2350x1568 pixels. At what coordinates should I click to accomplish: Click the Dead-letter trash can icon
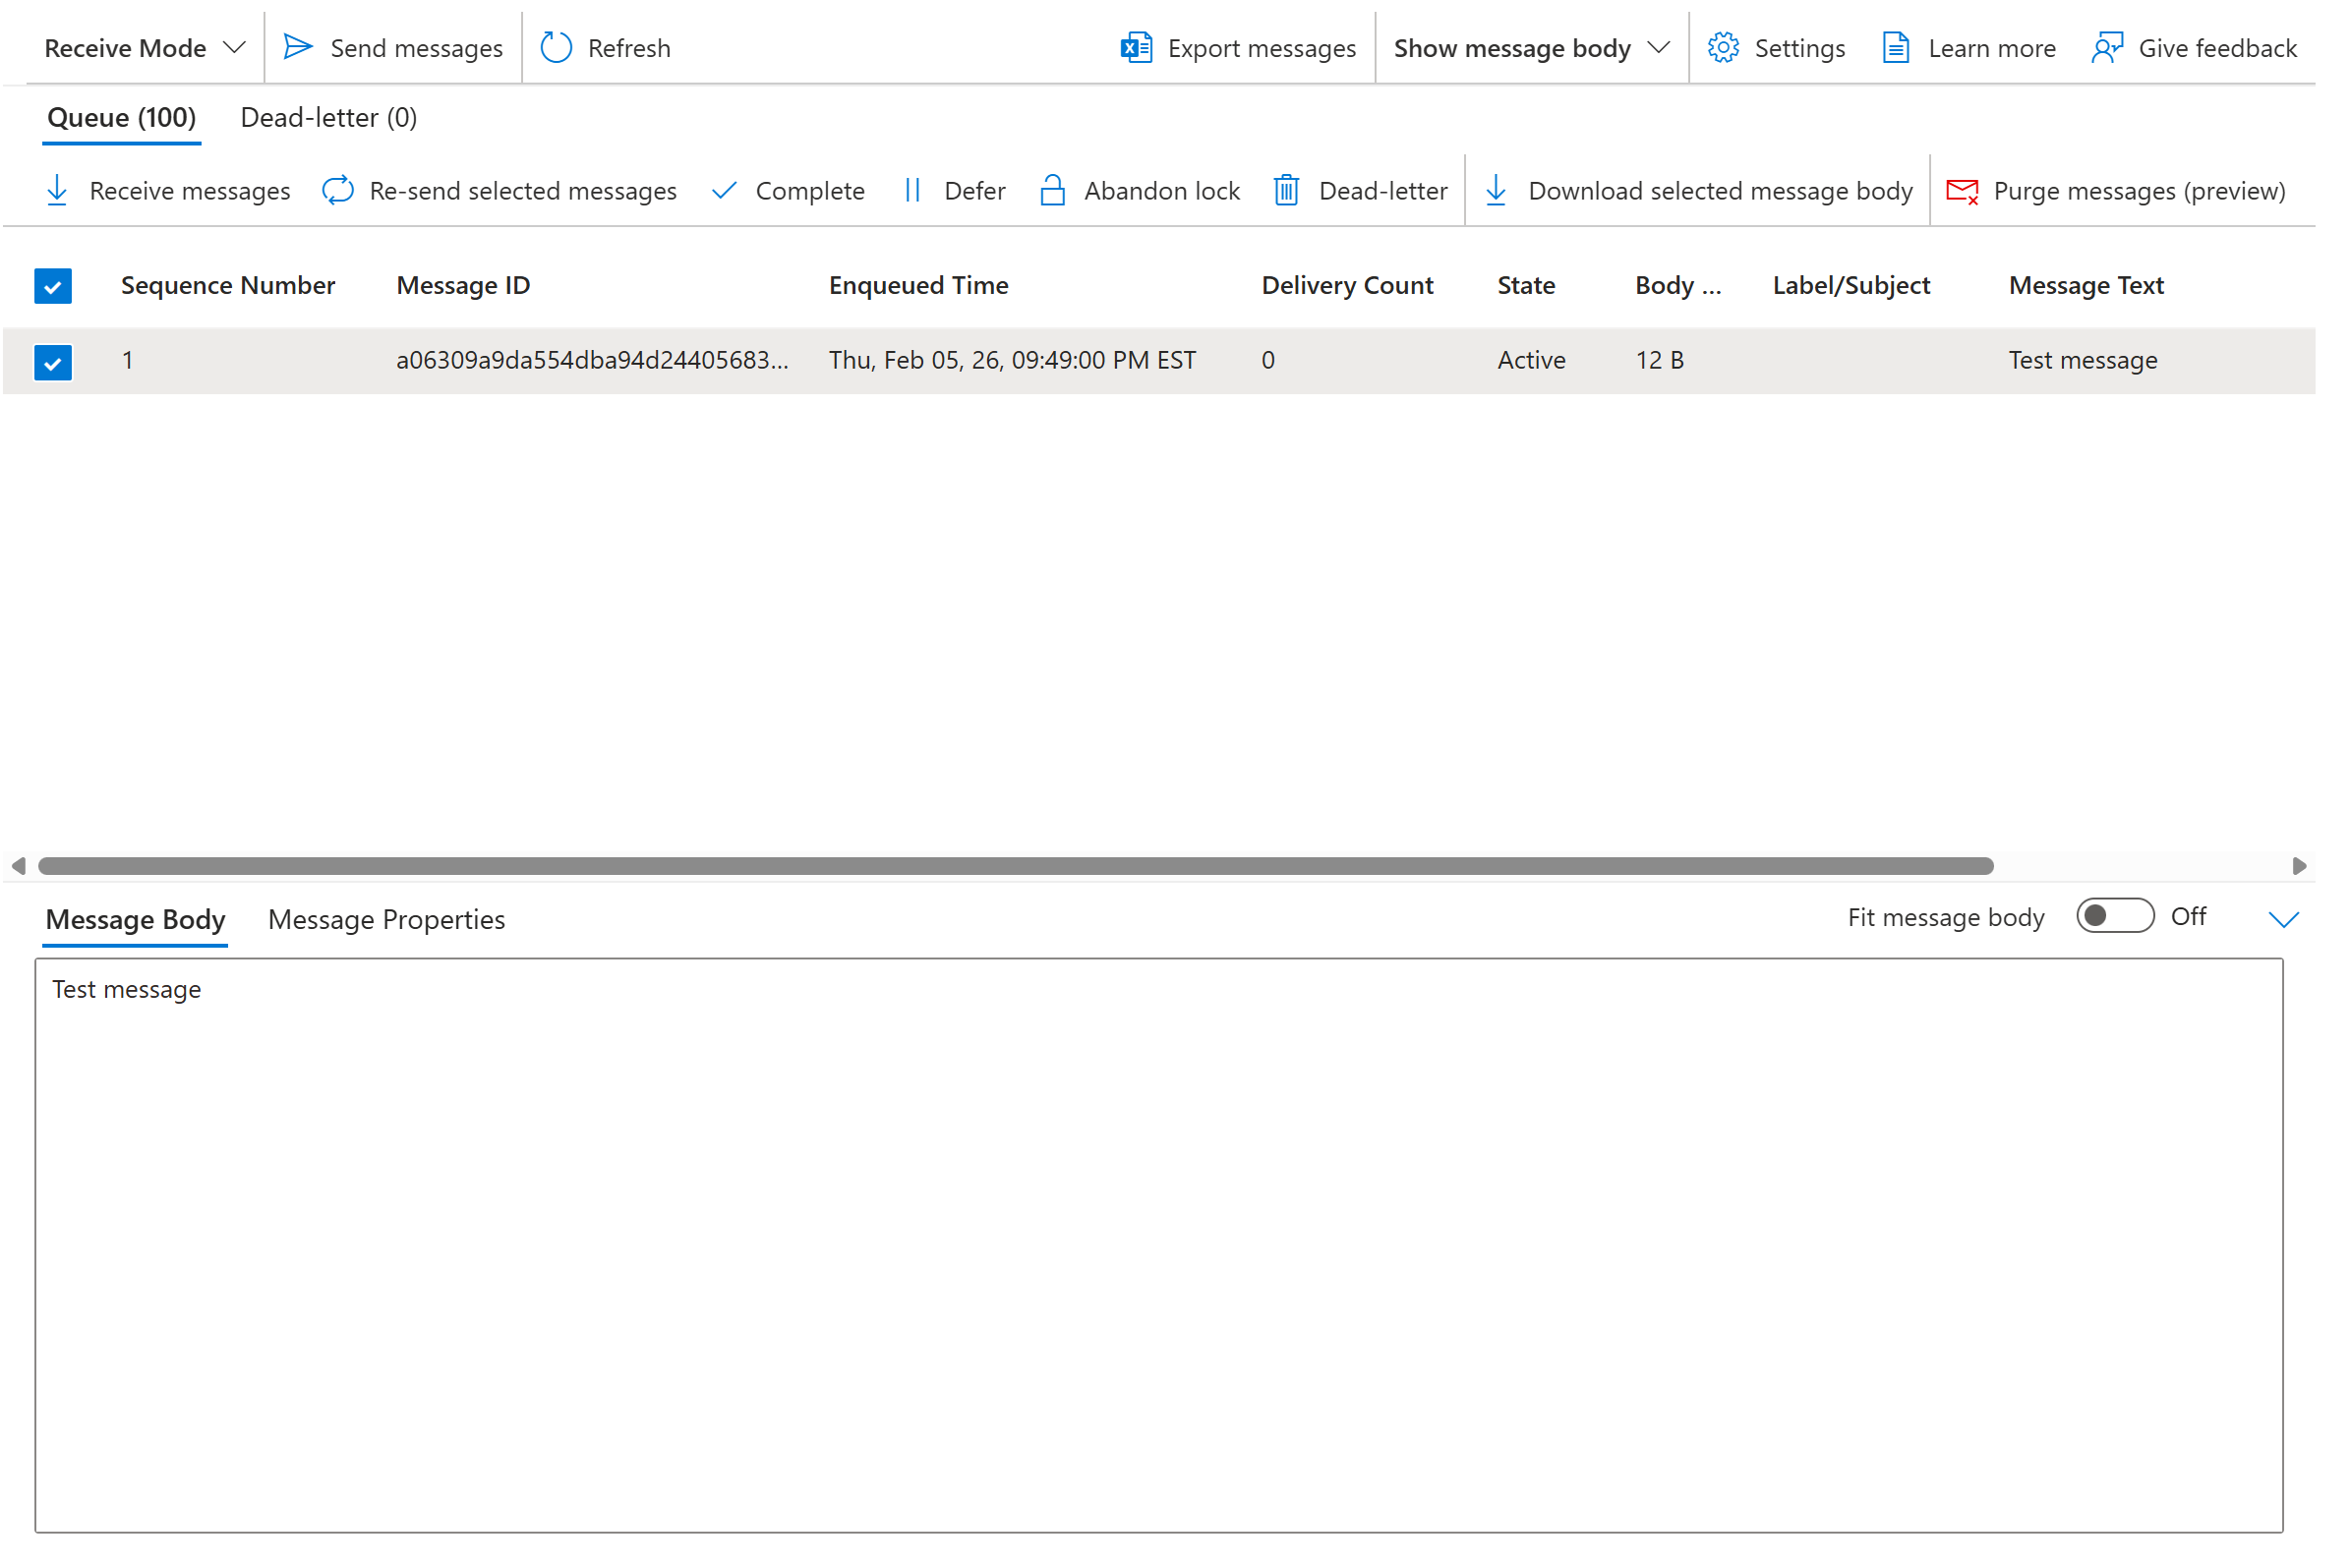tap(1287, 191)
